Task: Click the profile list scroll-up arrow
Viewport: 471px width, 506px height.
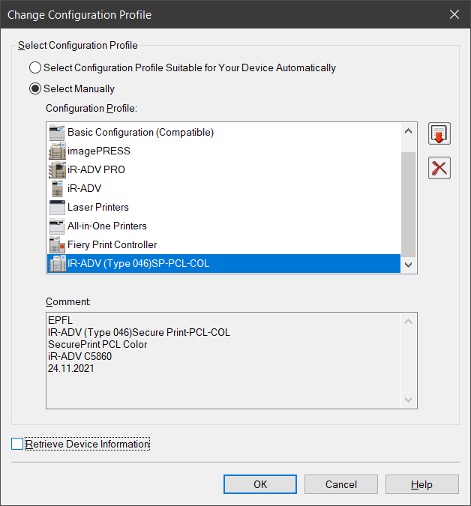Action: (x=408, y=131)
